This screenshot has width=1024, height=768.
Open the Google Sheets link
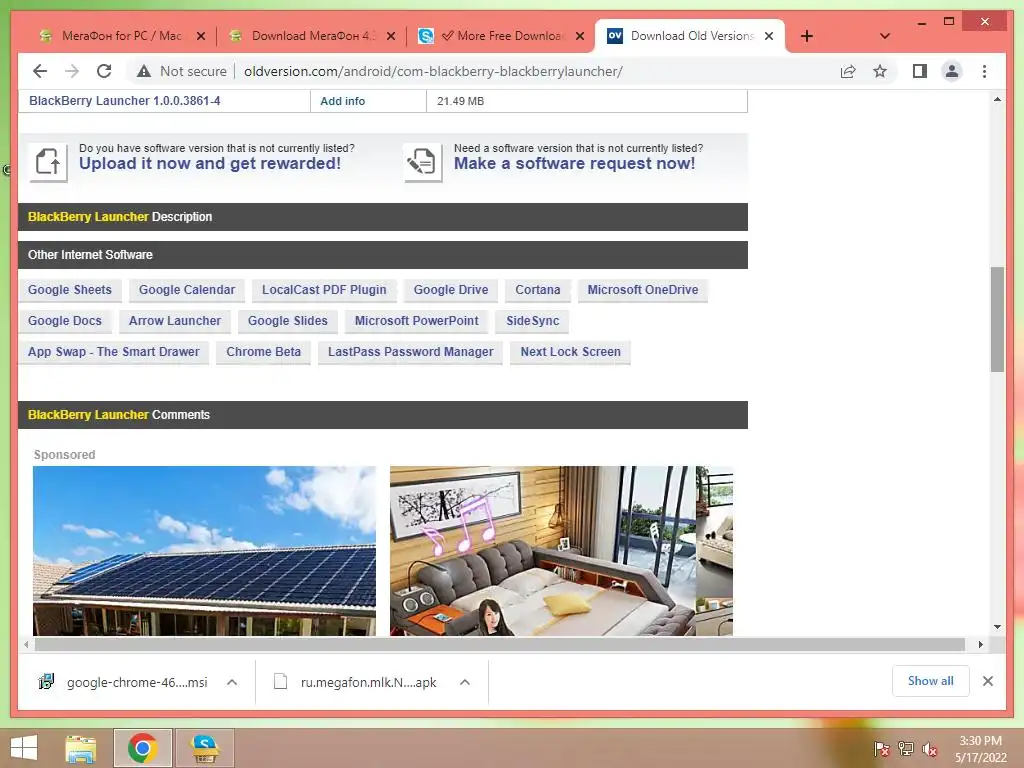pyautogui.click(x=70, y=290)
